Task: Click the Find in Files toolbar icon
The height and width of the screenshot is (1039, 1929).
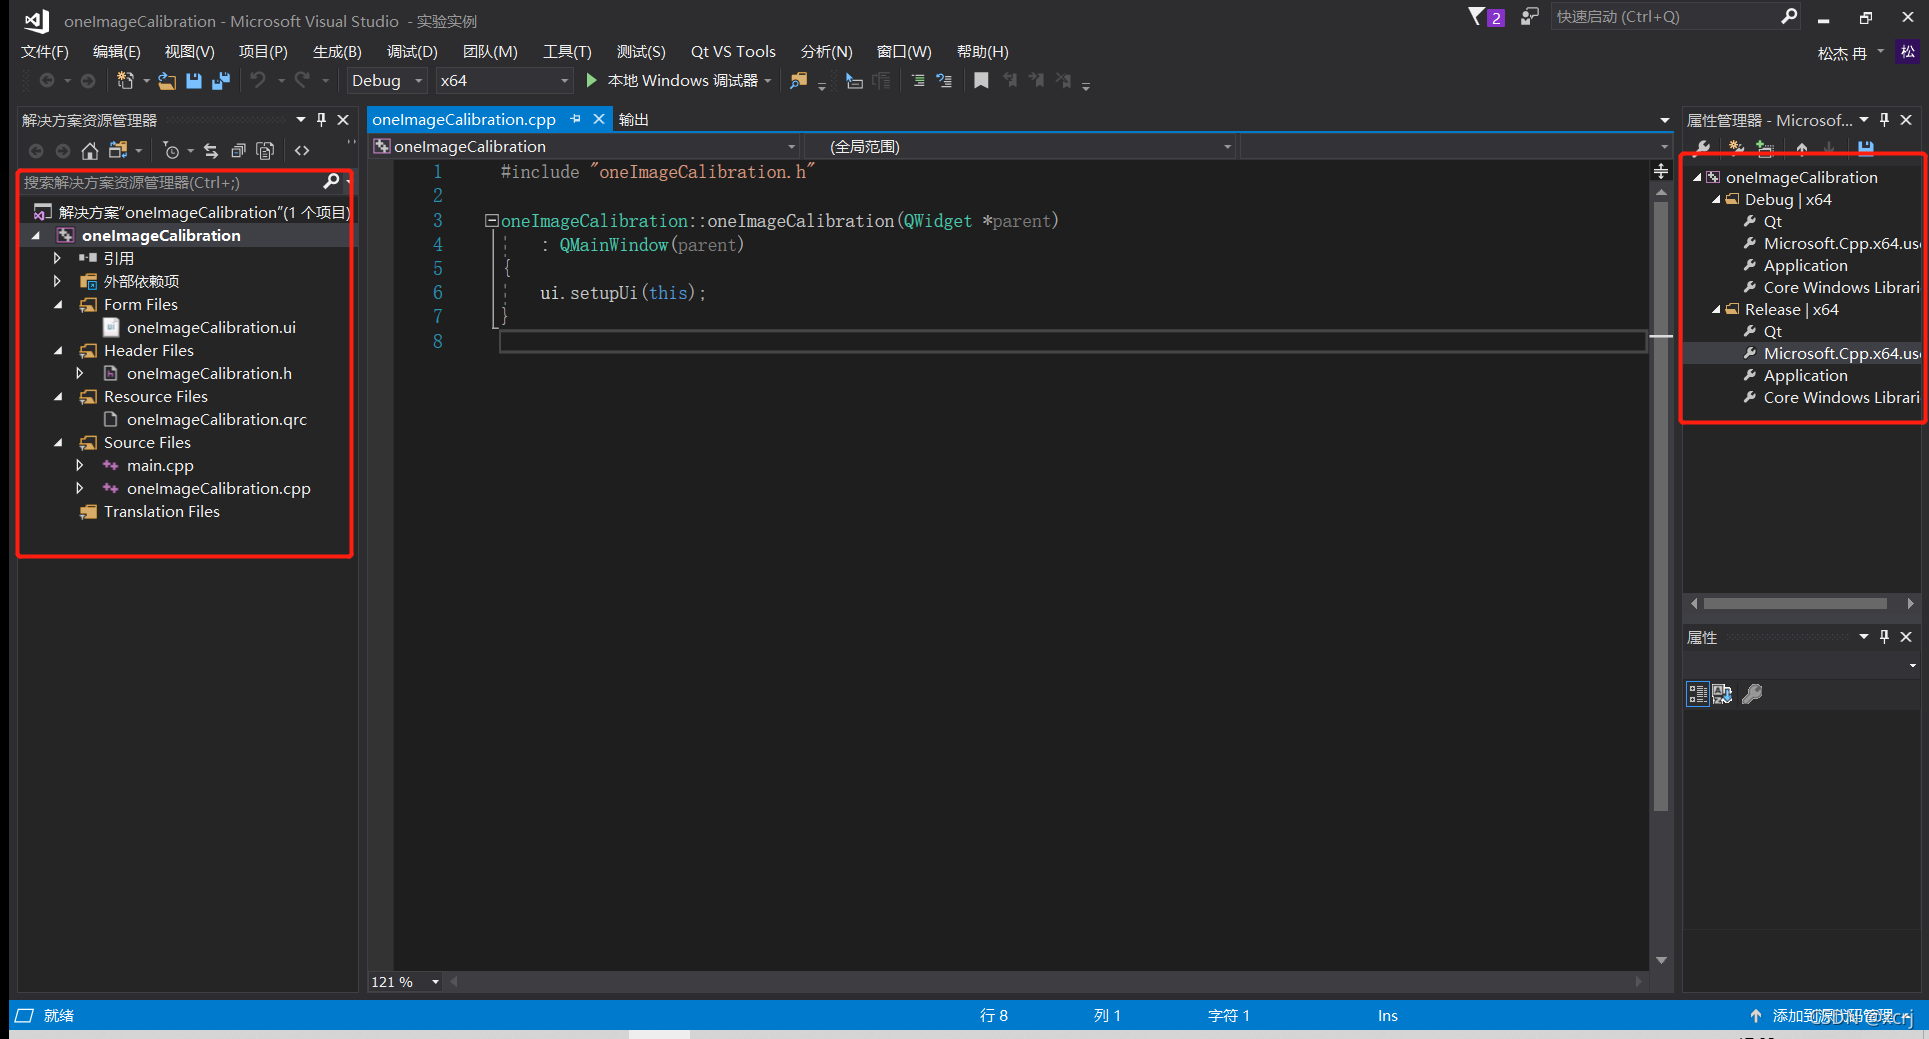Action: pos(798,80)
